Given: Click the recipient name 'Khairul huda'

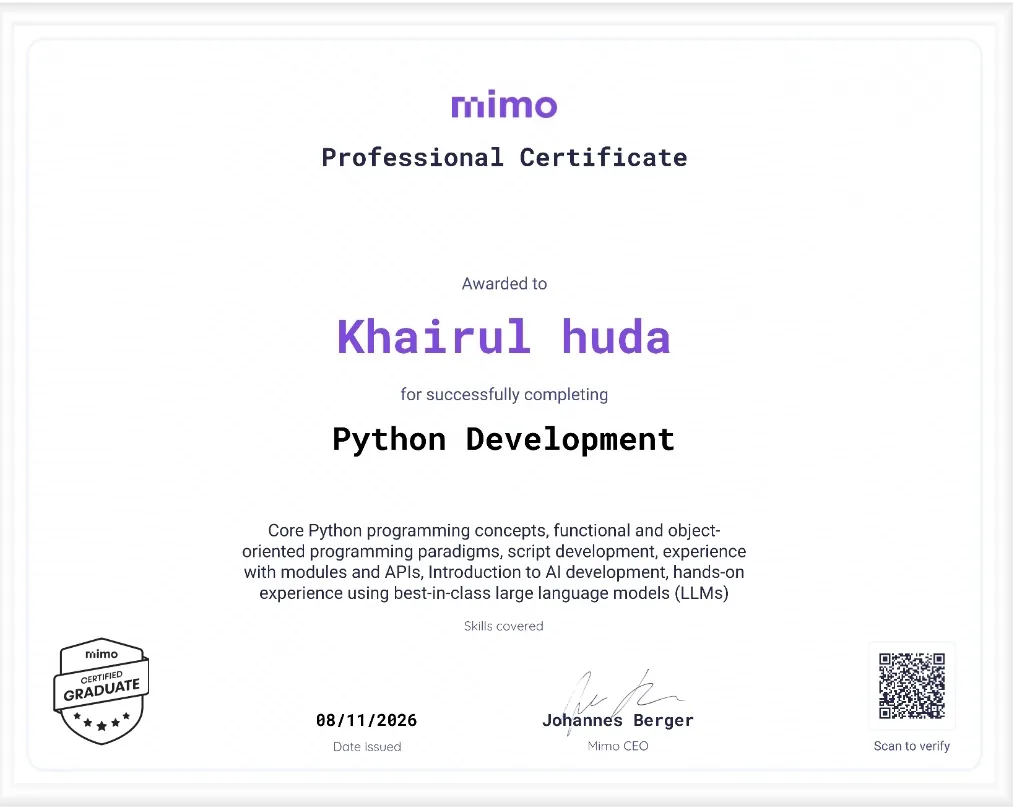Looking at the screenshot, I should (x=504, y=337).
